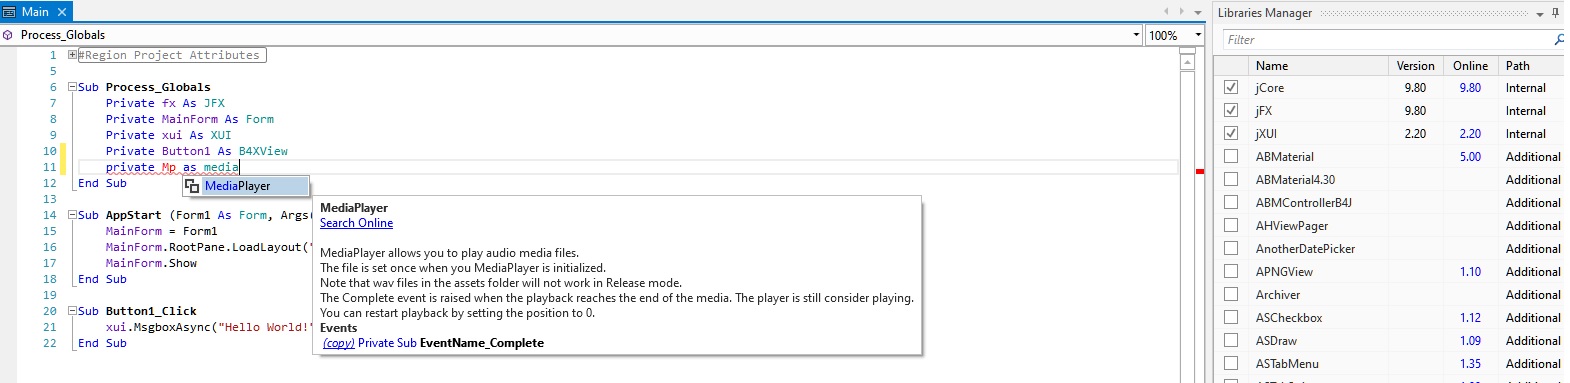Click the Process_Globals sub icon in dropdown
Image resolution: width=1570 pixels, height=383 pixels.
9,35
